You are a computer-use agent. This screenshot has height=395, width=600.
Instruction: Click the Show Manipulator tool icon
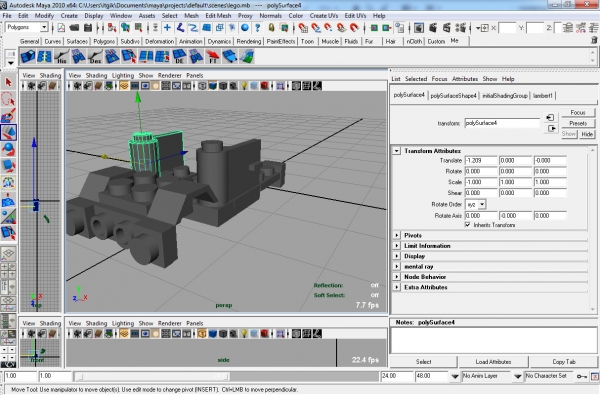[x=8, y=216]
